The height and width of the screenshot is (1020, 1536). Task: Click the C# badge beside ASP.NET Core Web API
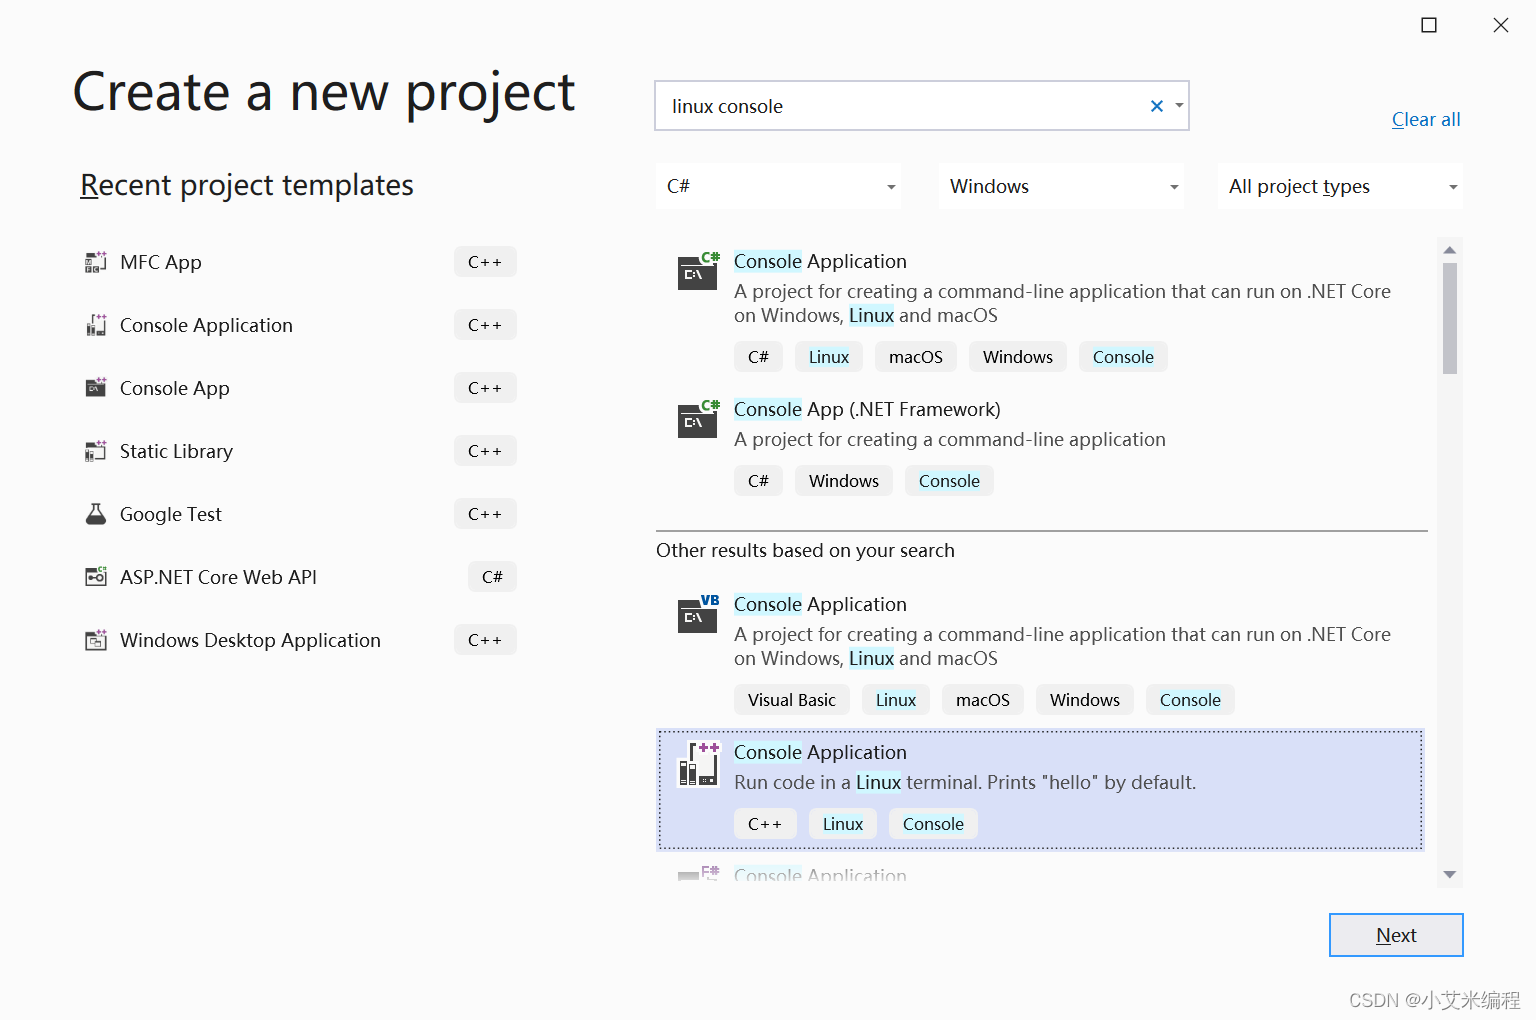[492, 577]
